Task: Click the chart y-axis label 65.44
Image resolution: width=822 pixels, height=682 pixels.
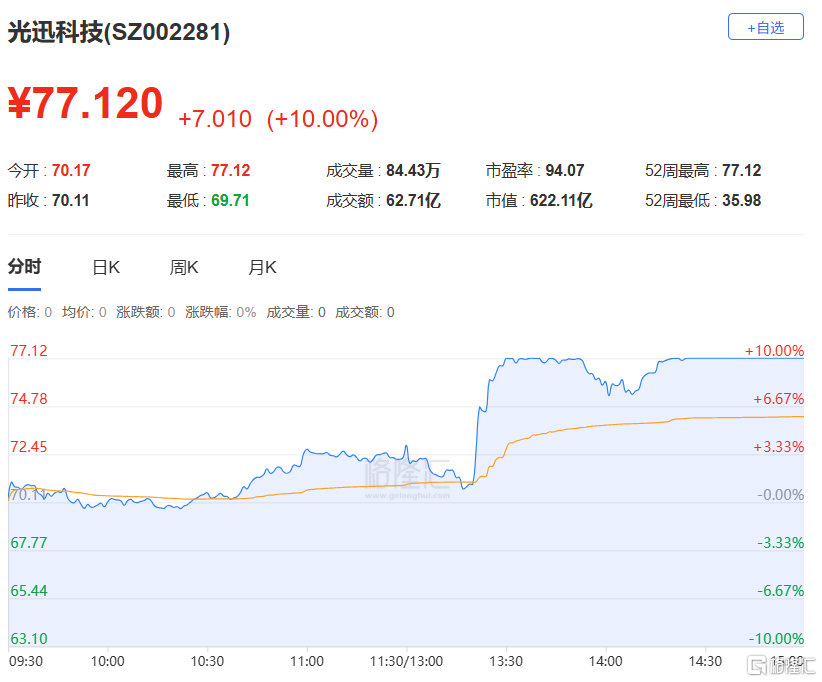Action: pyautogui.click(x=29, y=591)
